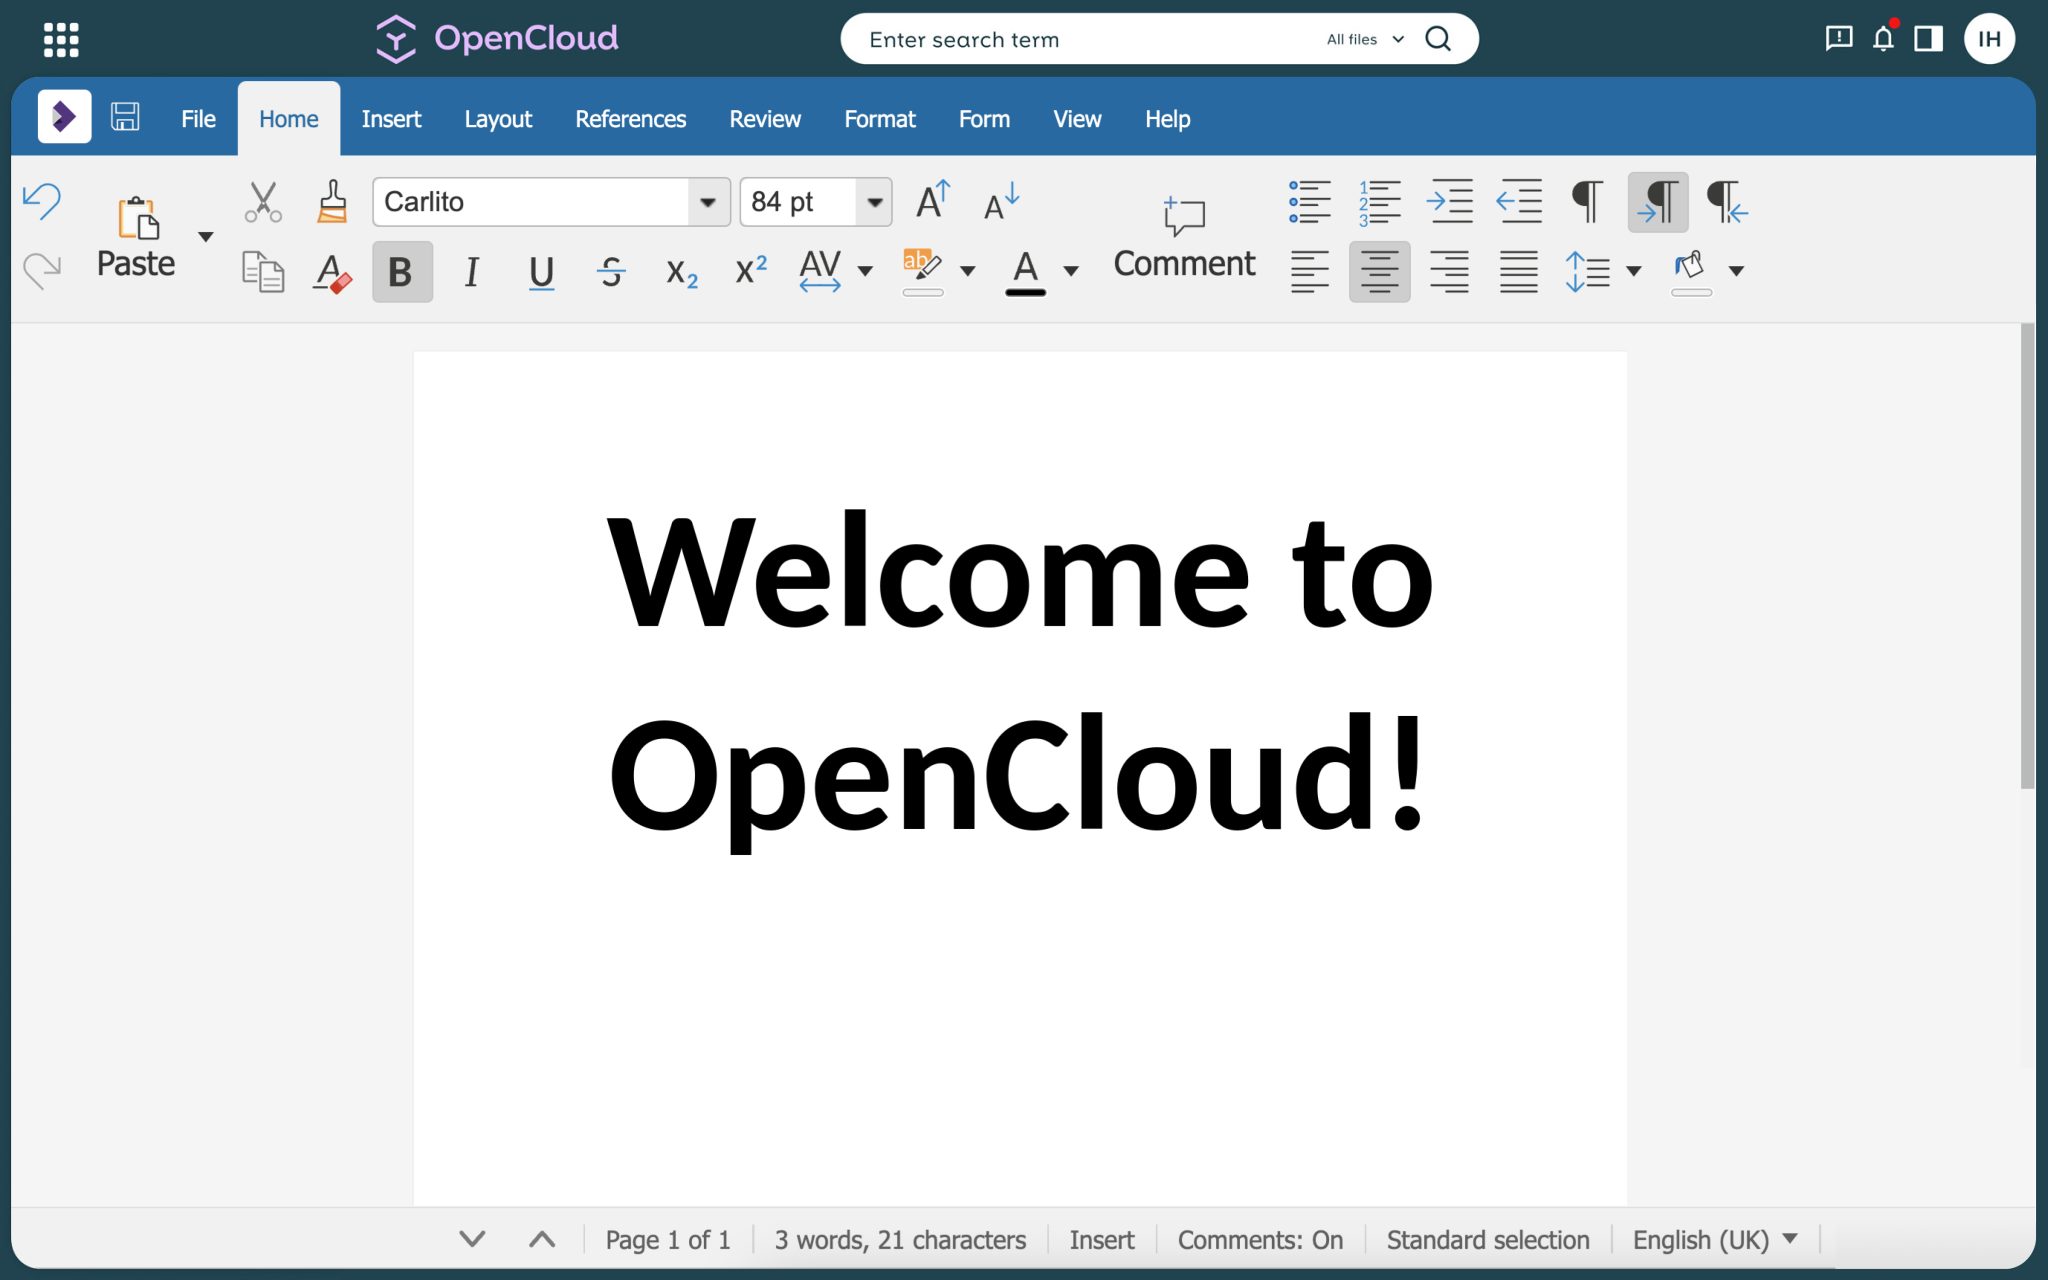Open the font name dropdown
Screen dimensions: 2048x1280
[x=708, y=202]
